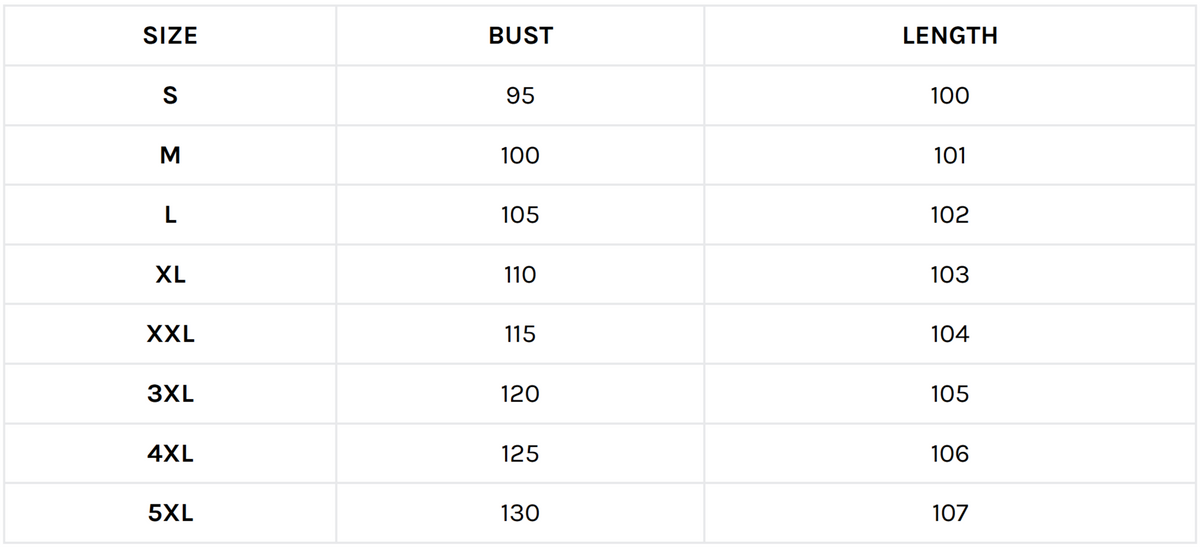
Task: Click bust value 115 for size XXL
Action: pyautogui.click(x=520, y=335)
